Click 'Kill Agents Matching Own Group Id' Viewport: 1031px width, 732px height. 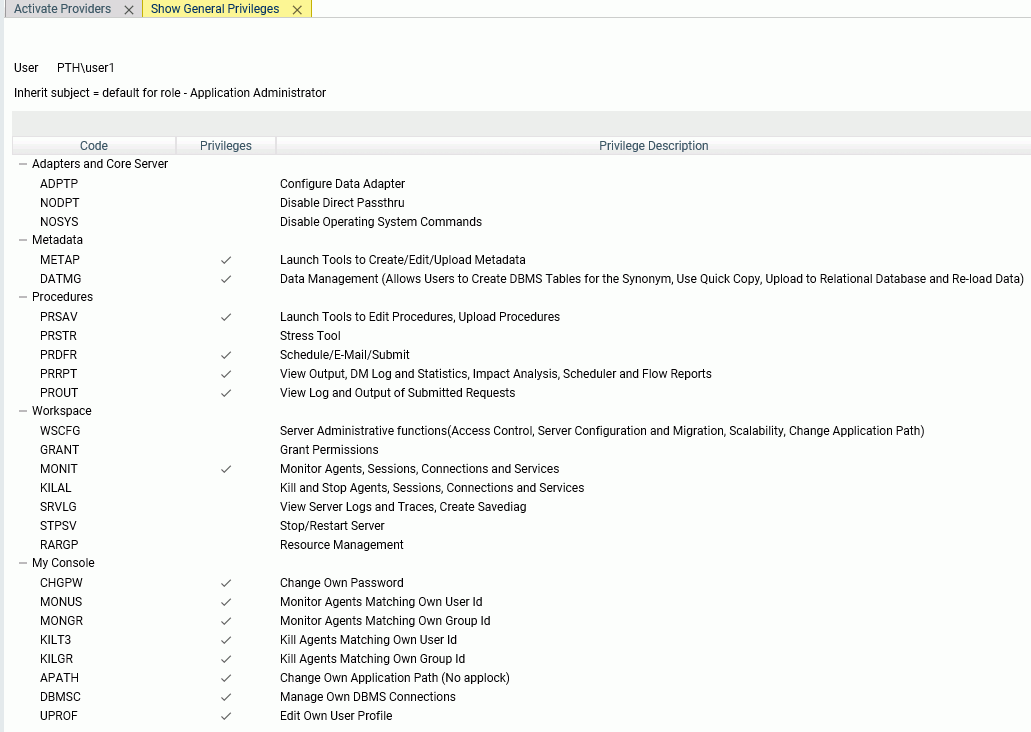pos(372,659)
